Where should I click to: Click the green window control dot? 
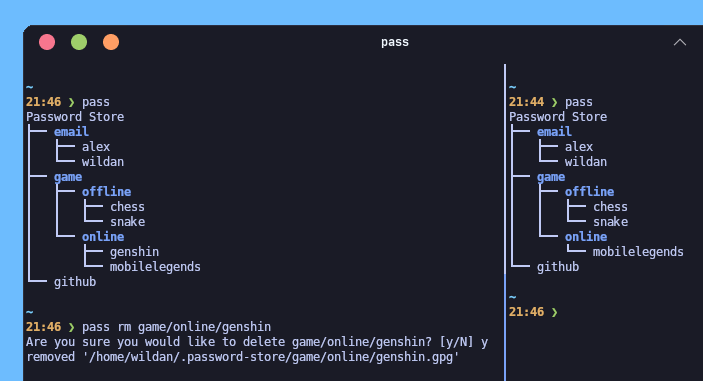click(79, 42)
